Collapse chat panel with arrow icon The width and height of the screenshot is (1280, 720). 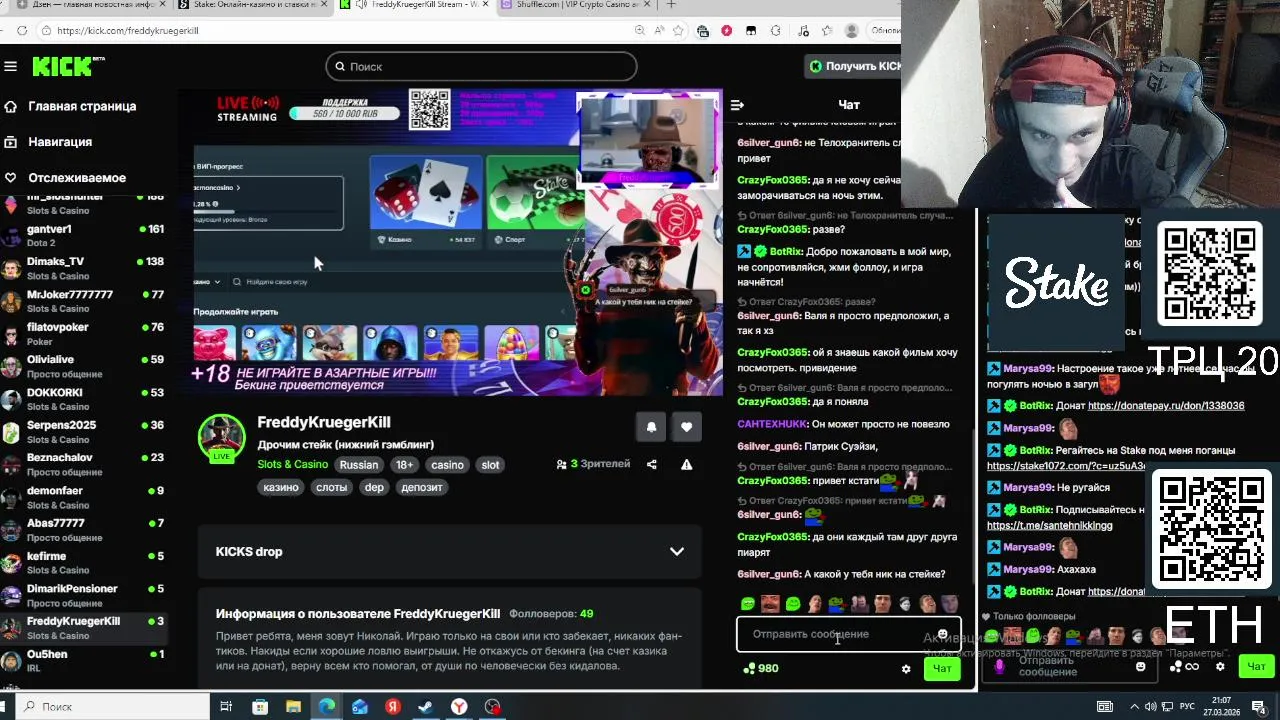tap(737, 105)
